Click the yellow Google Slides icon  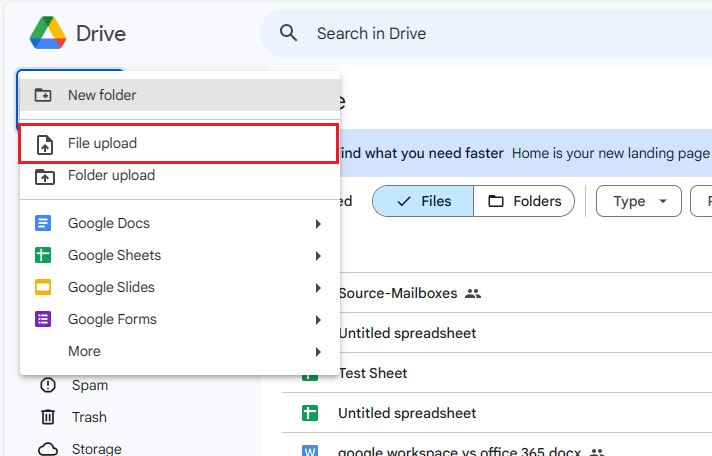[43, 287]
